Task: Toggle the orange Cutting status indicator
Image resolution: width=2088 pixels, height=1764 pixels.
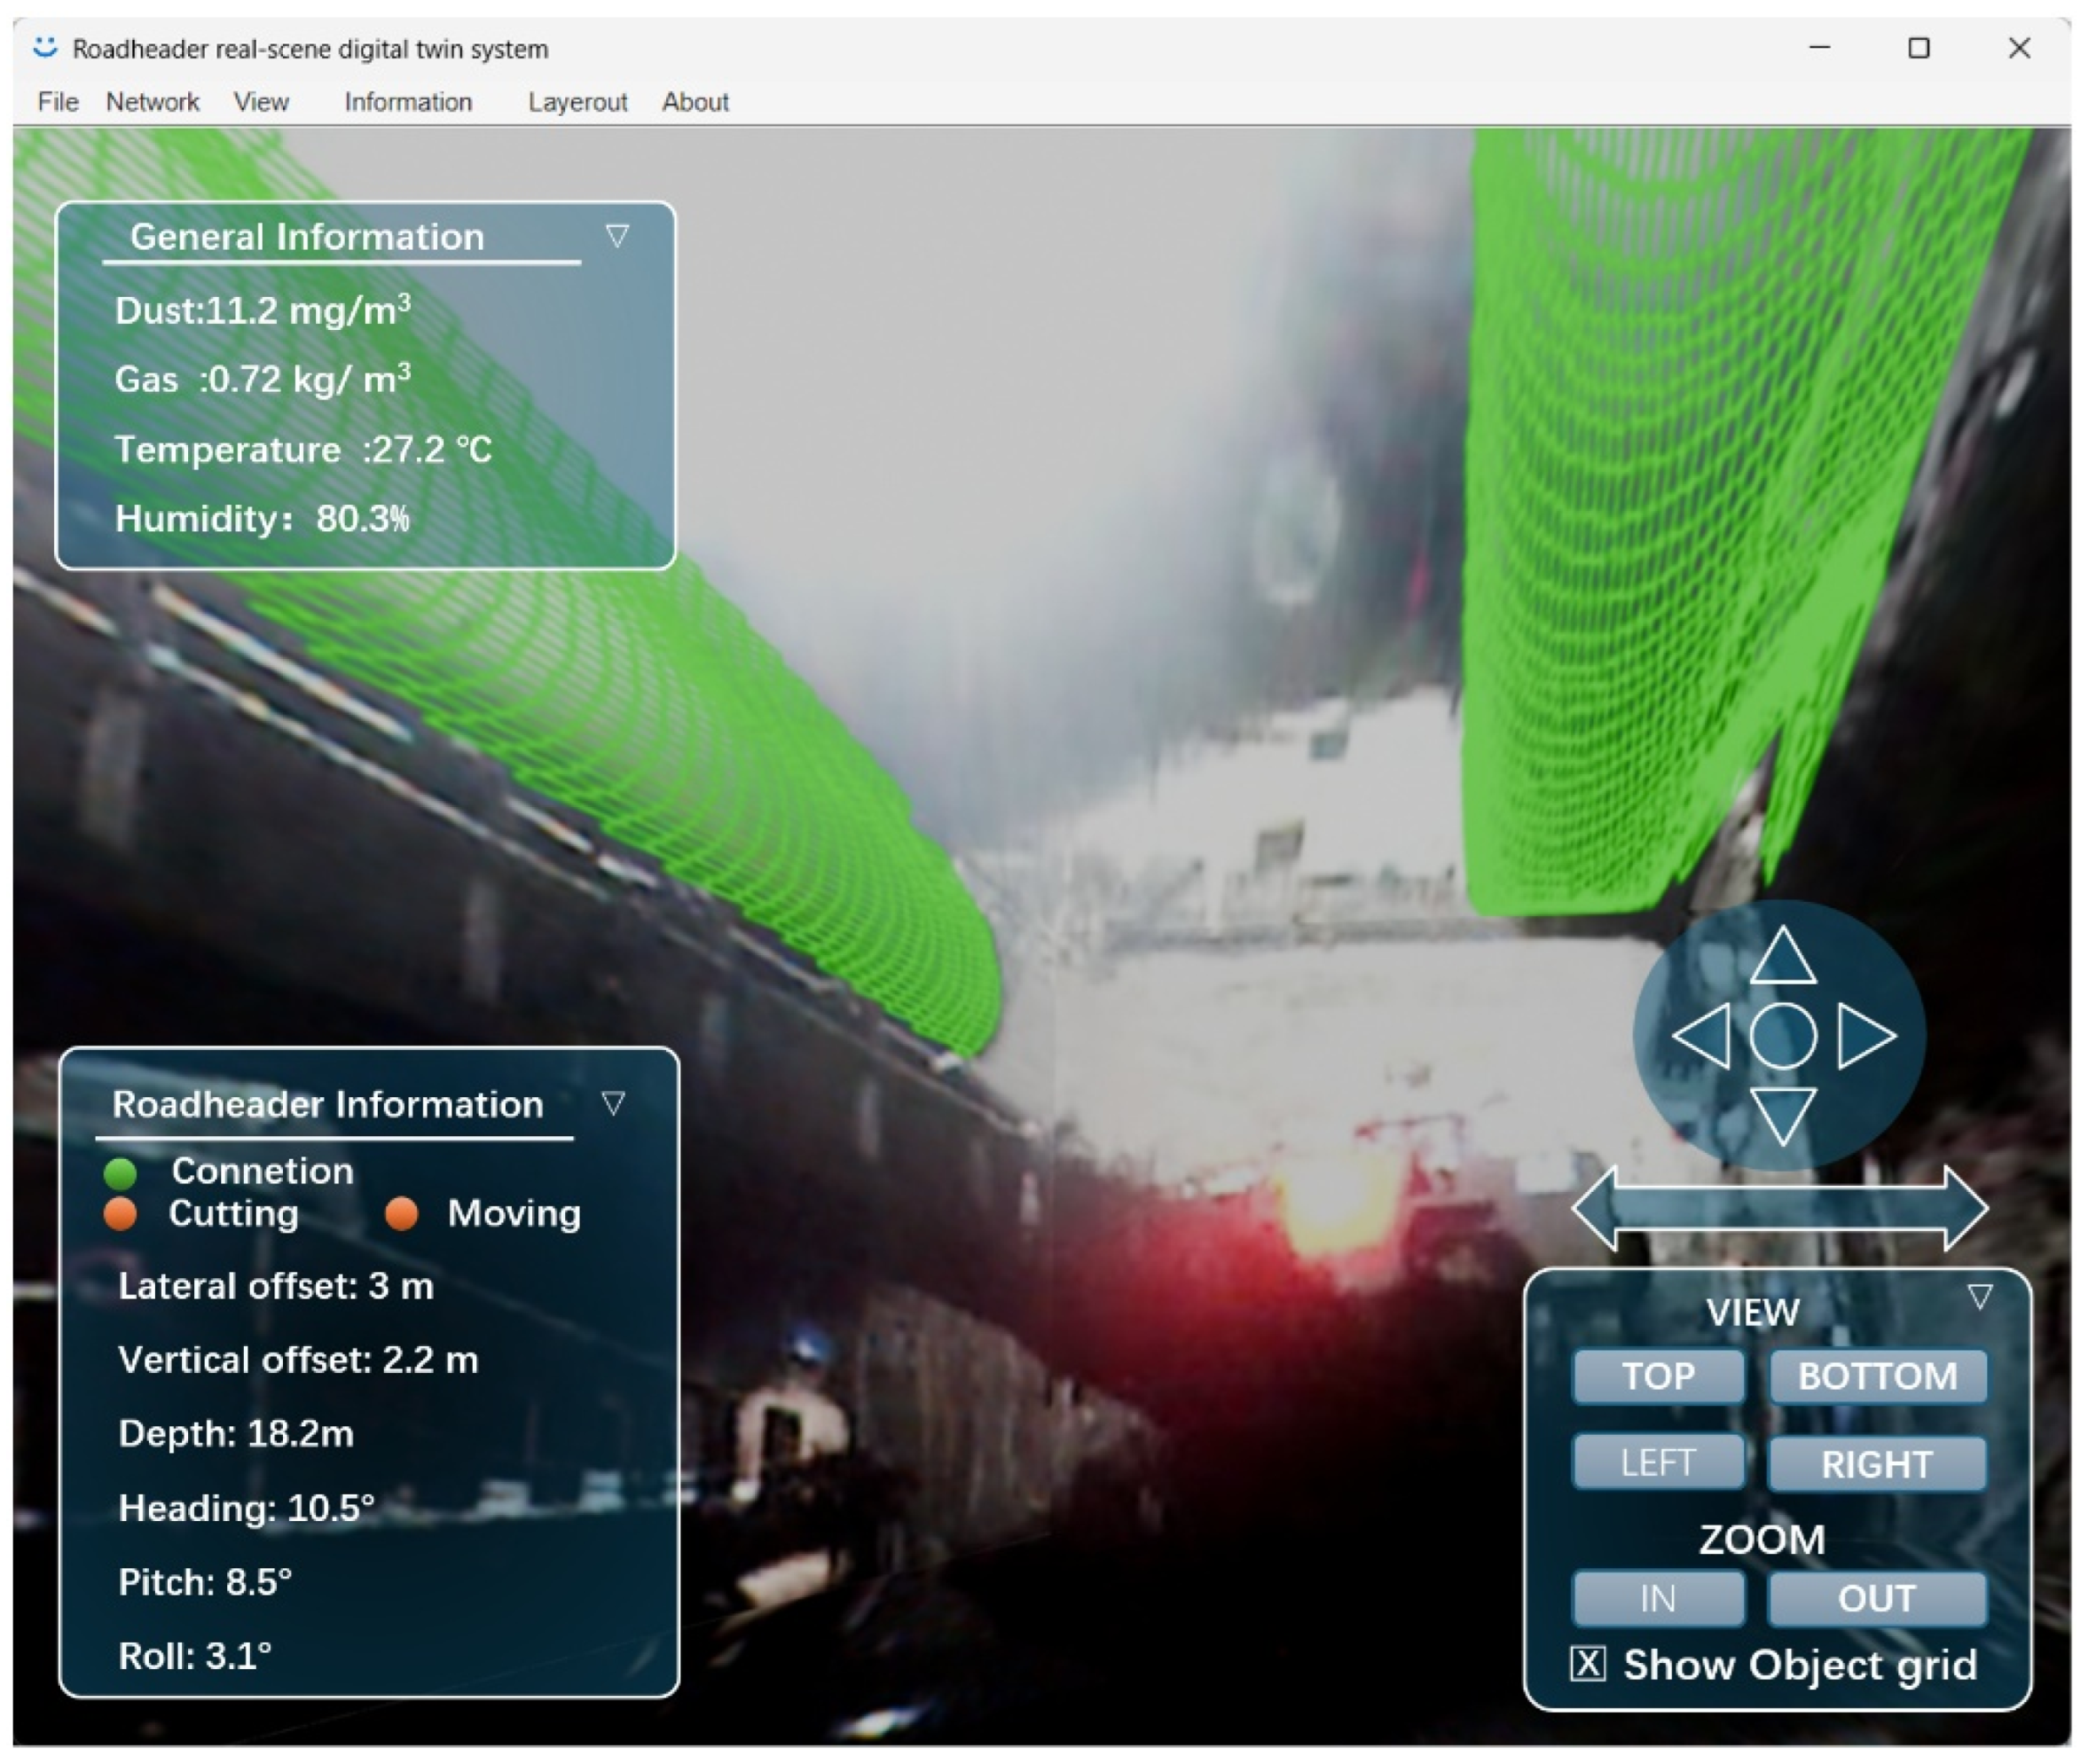Action: click(120, 1214)
